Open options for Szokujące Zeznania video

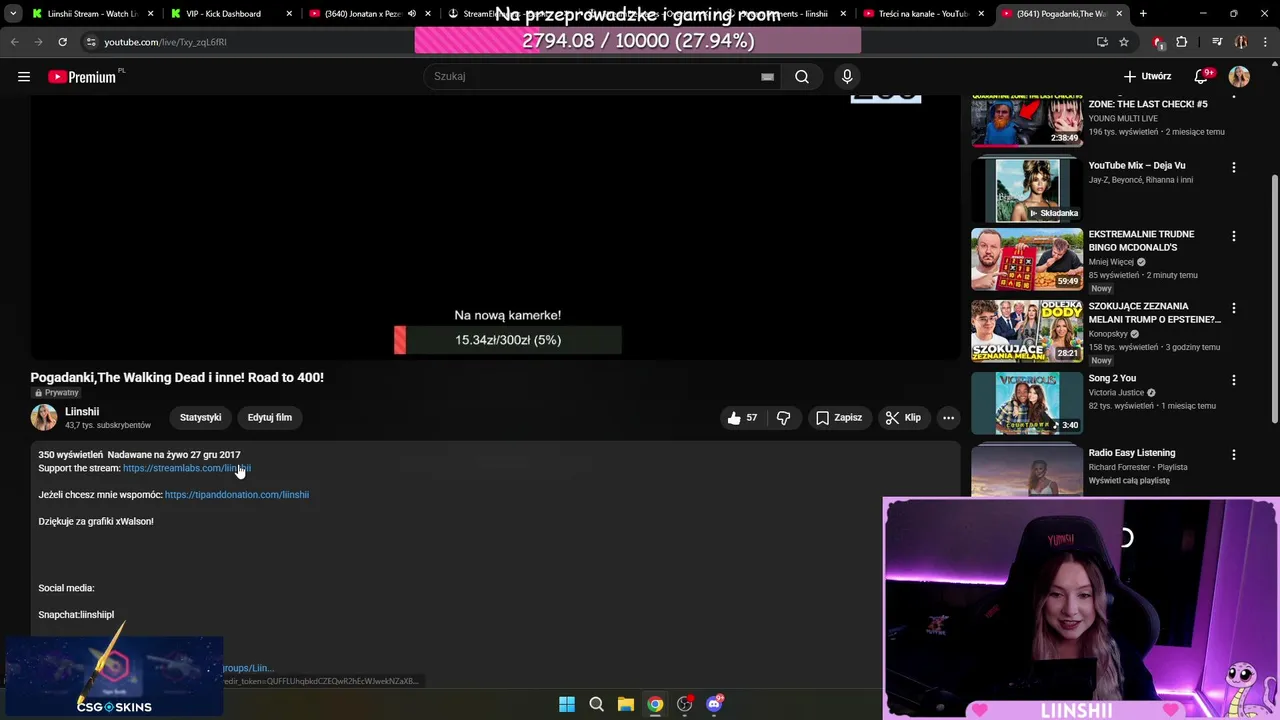[1233, 309]
